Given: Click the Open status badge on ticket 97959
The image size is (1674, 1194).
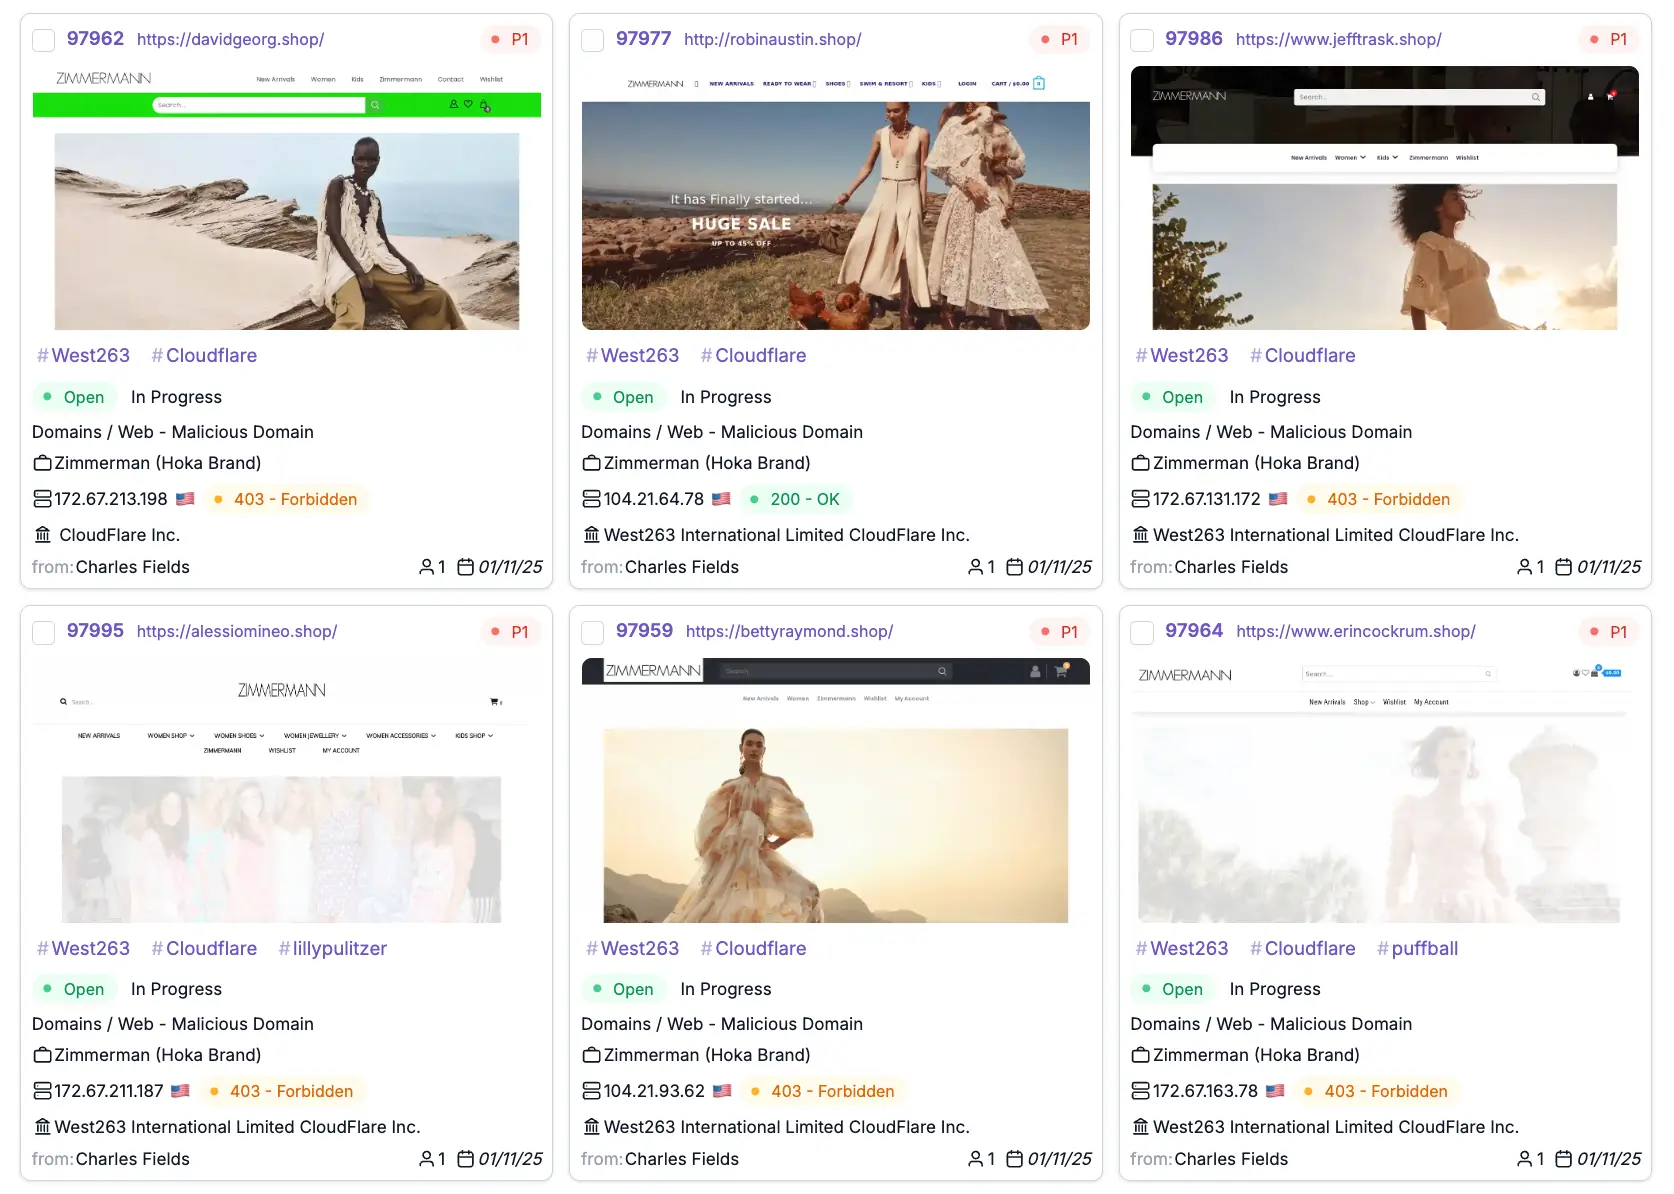Looking at the screenshot, I should coord(622,989).
